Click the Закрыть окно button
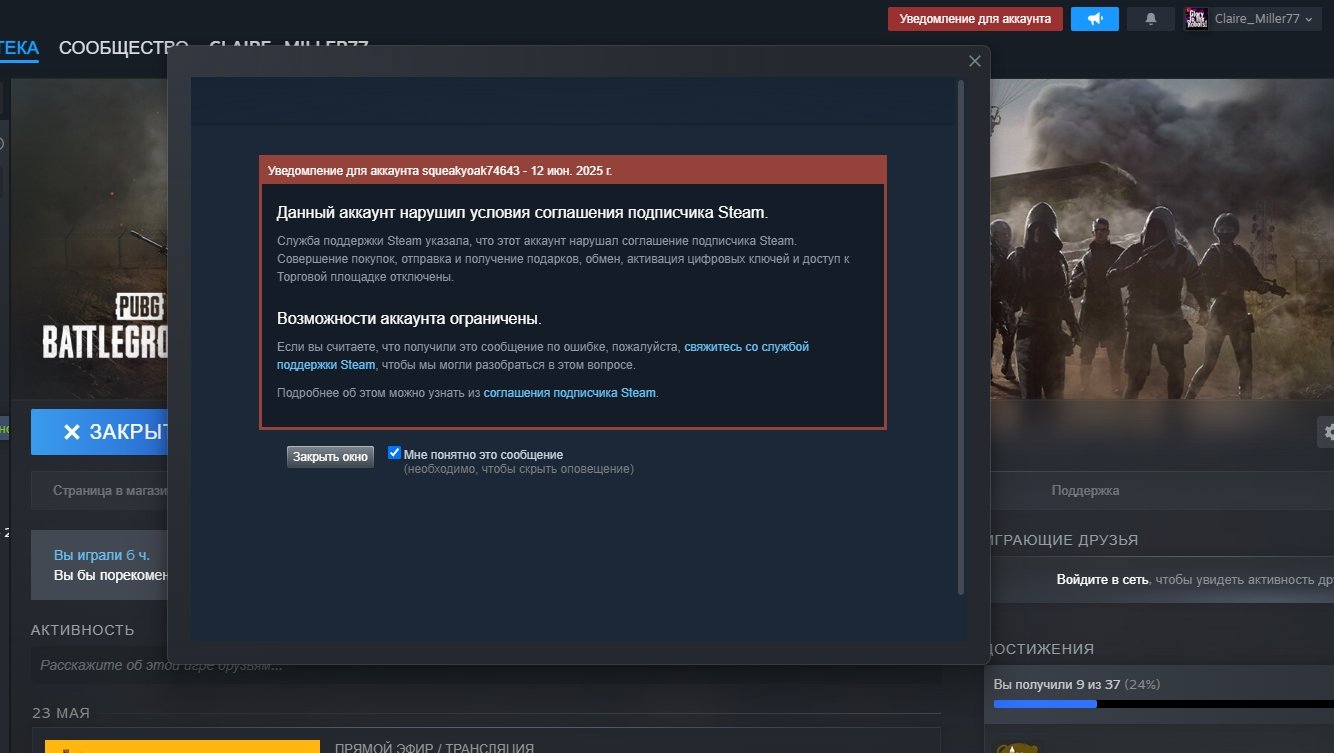The height and width of the screenshot is (753, 1334). pyautogui.click(x=330, y=457)
